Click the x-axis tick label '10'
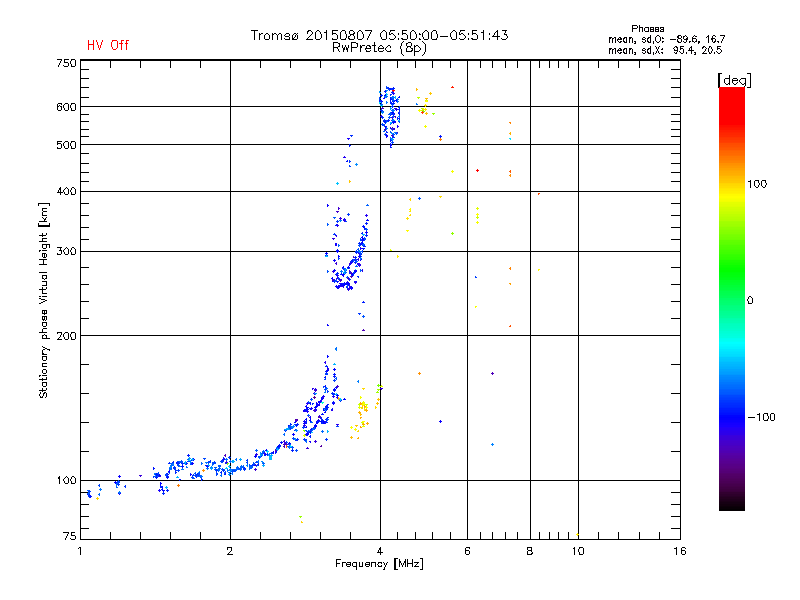The width and height of the screenshot is (800, 600). [578, 551]
